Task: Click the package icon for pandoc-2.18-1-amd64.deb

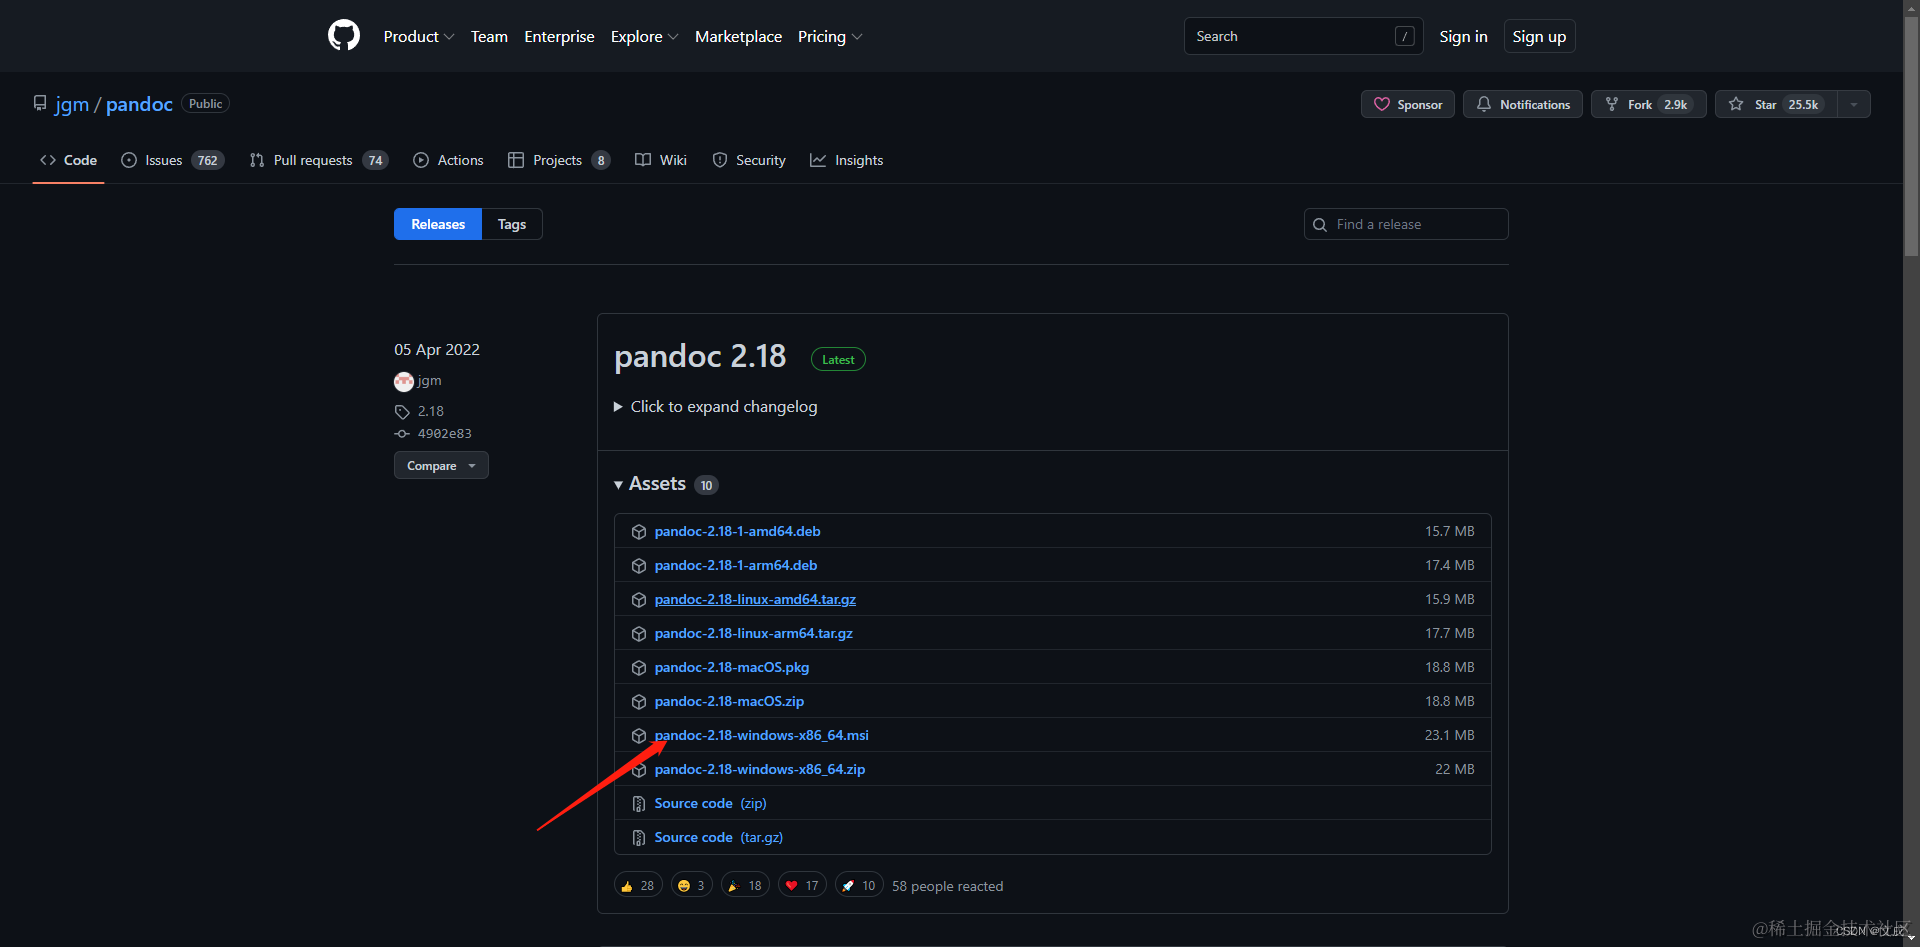Action: (x=639, y=532)
